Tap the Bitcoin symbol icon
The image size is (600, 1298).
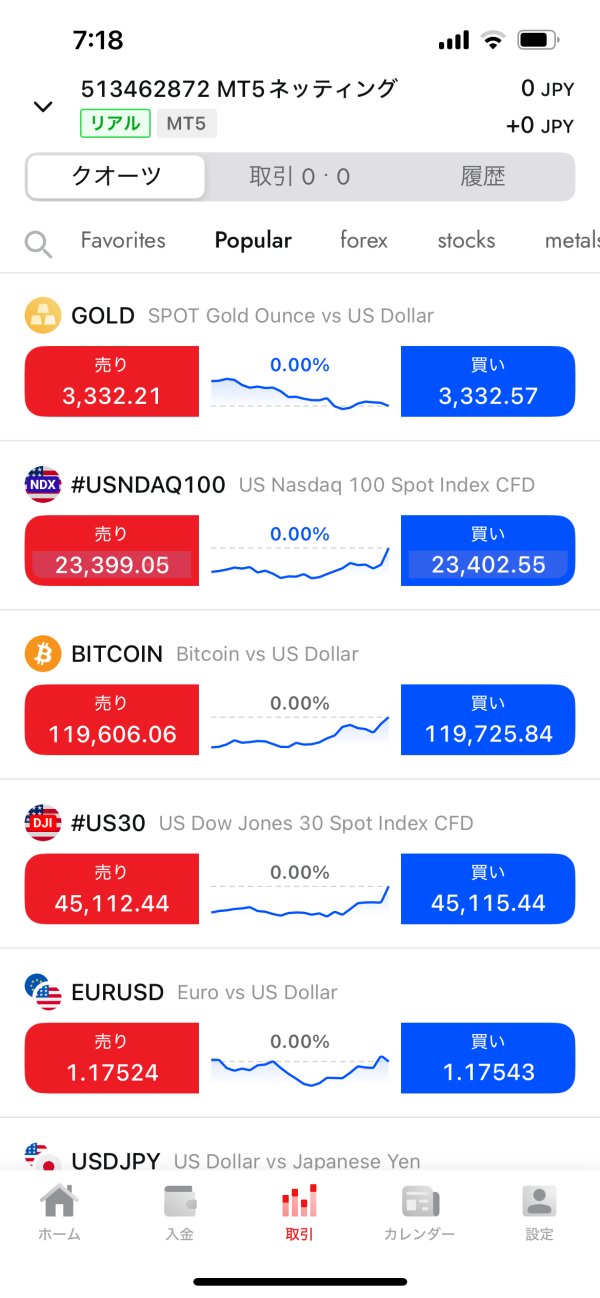tap(42, 654)
